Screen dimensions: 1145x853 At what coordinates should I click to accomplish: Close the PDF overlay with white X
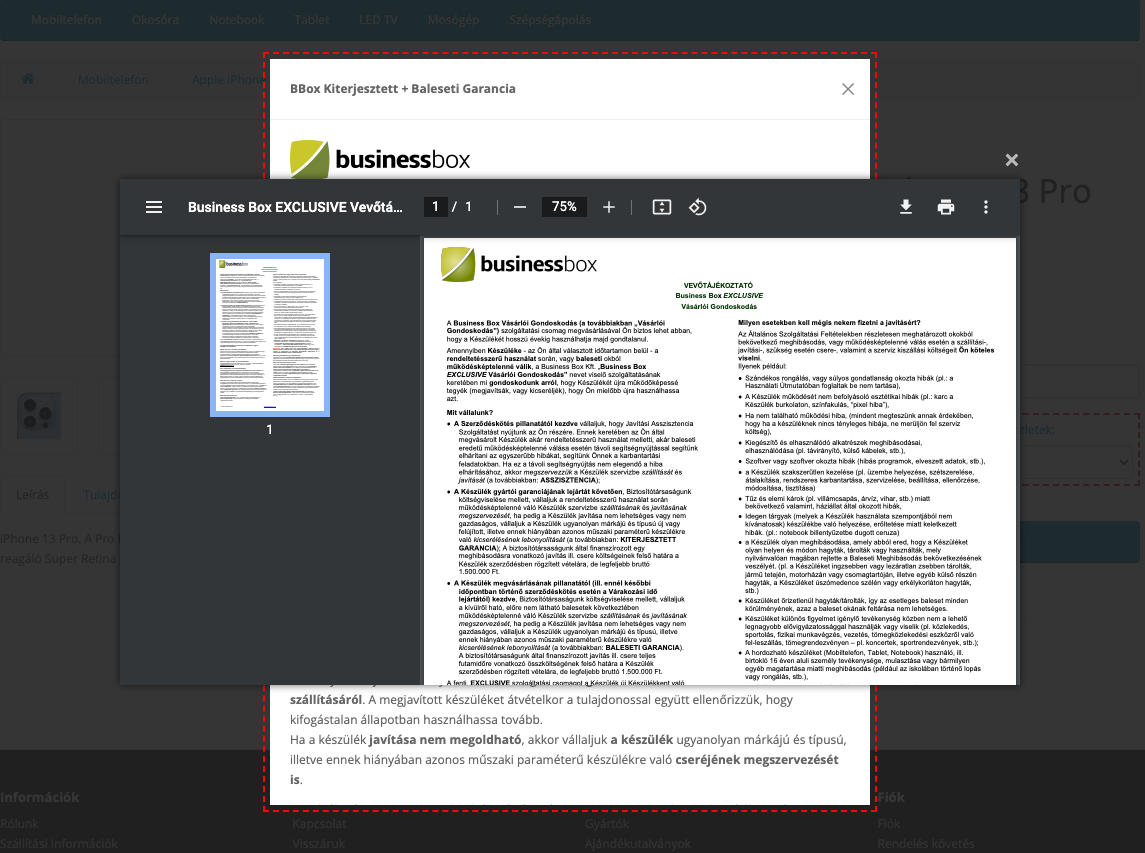[x=1011, y=160]
